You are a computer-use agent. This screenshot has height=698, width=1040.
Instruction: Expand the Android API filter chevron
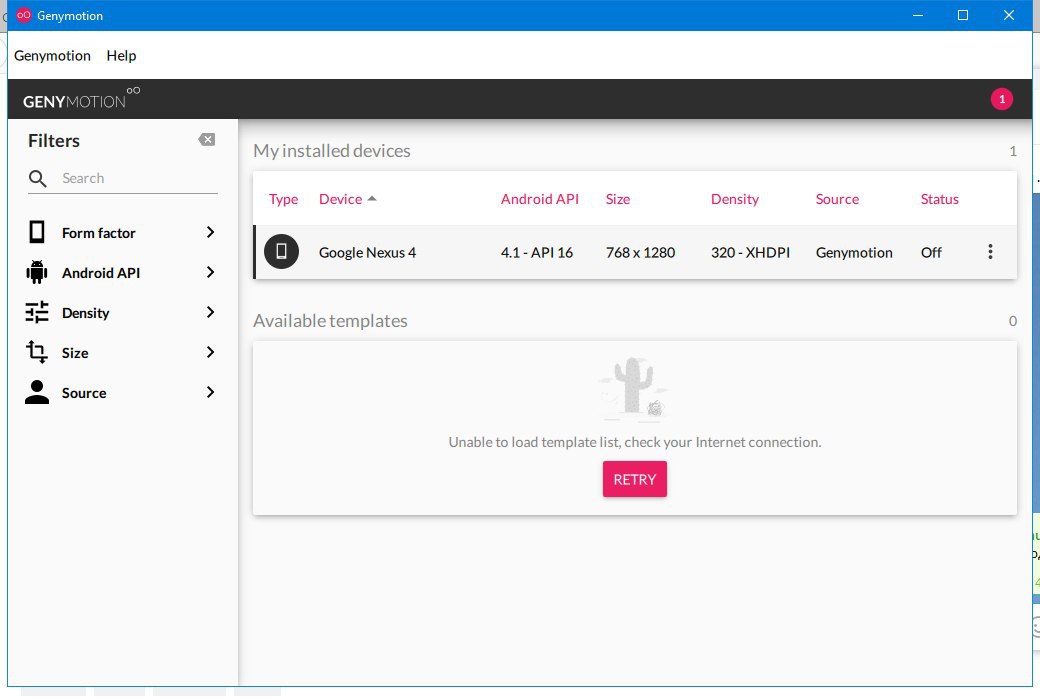(210, 273)
